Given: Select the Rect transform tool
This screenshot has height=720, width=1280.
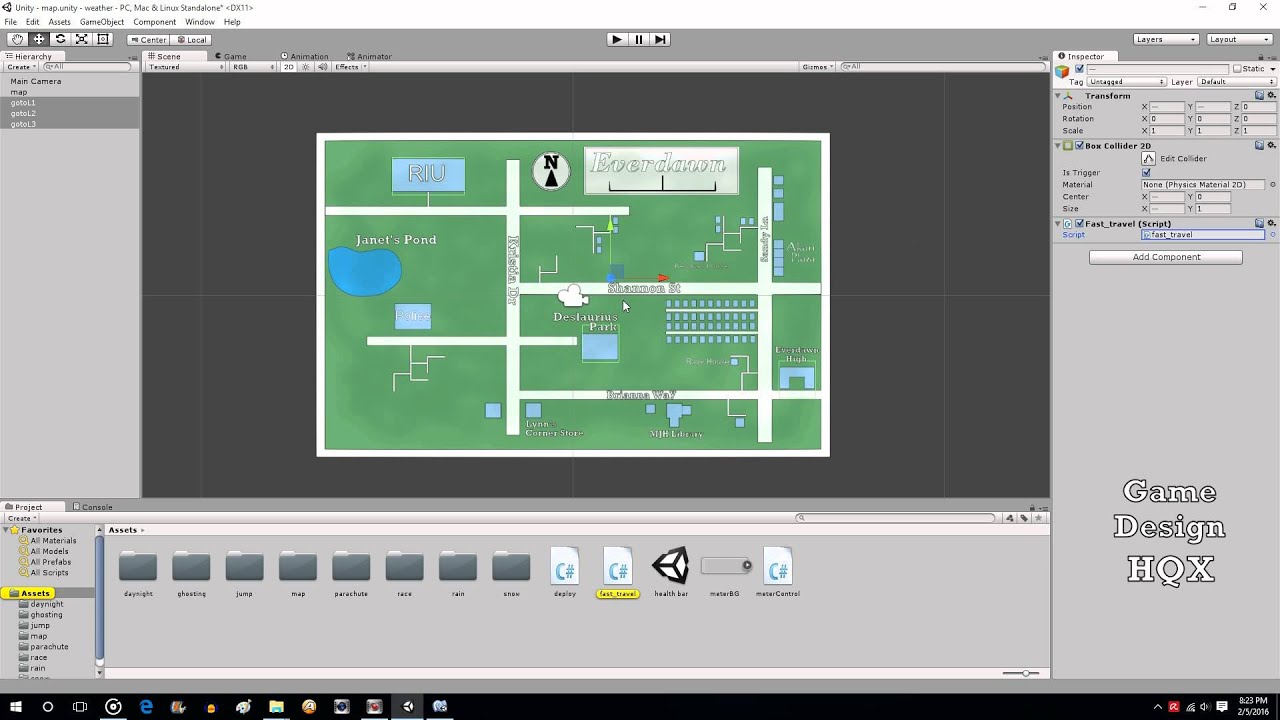Looking at the screenshot, I should [102, 39].
